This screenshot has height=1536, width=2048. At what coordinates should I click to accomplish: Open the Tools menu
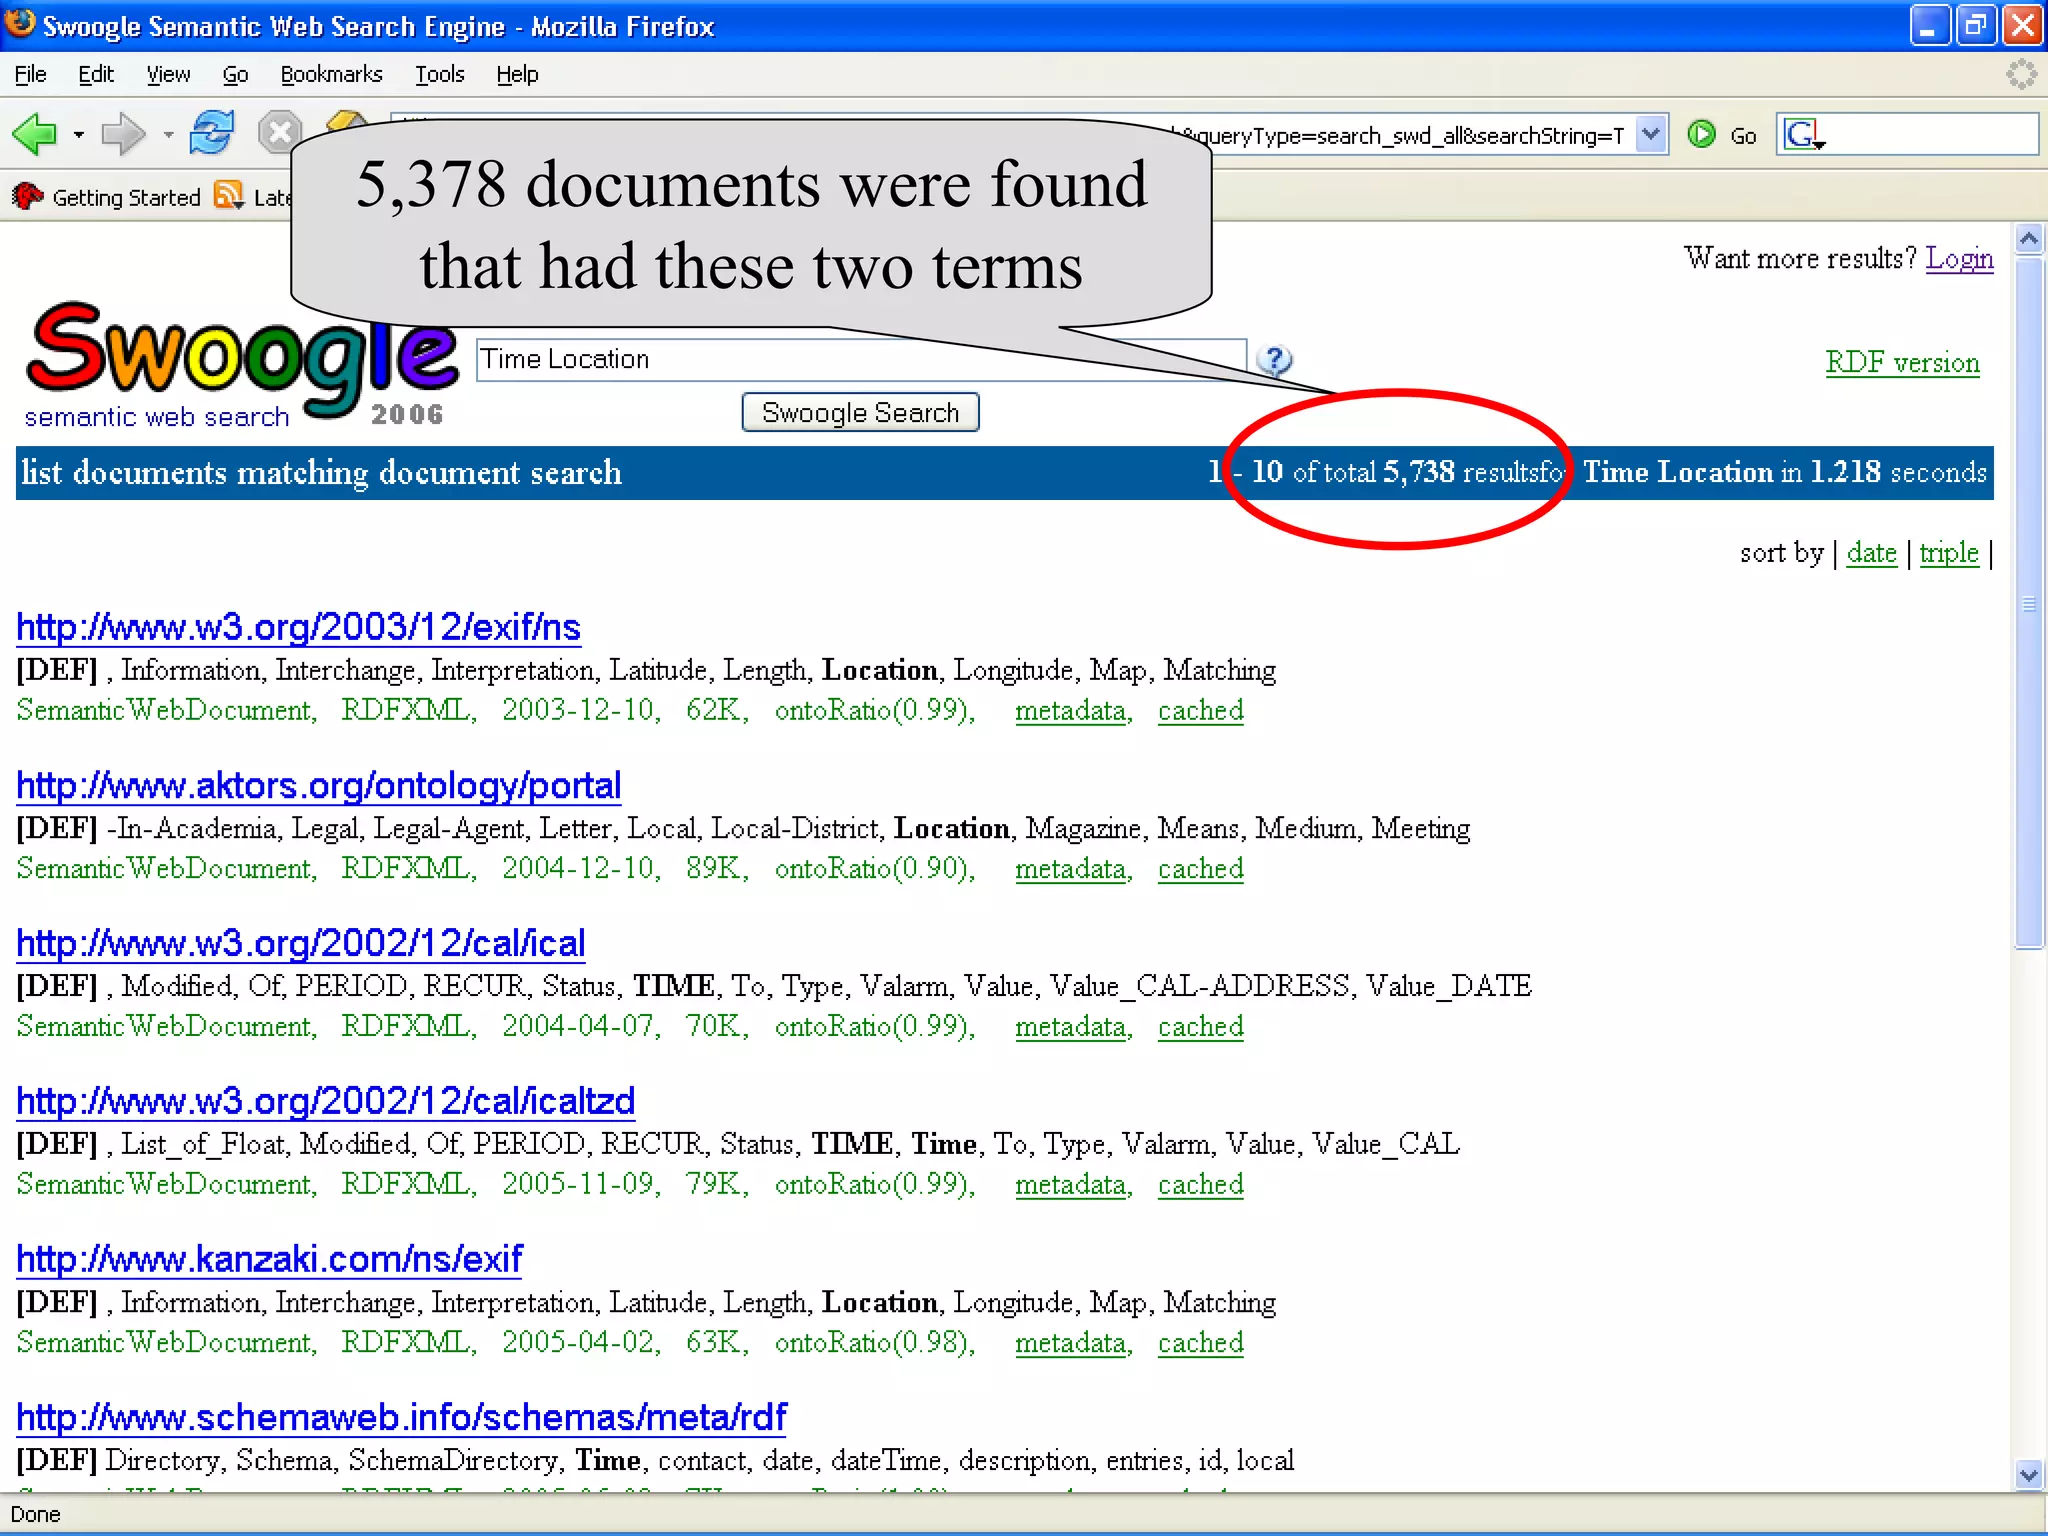(x=440, y=74)
